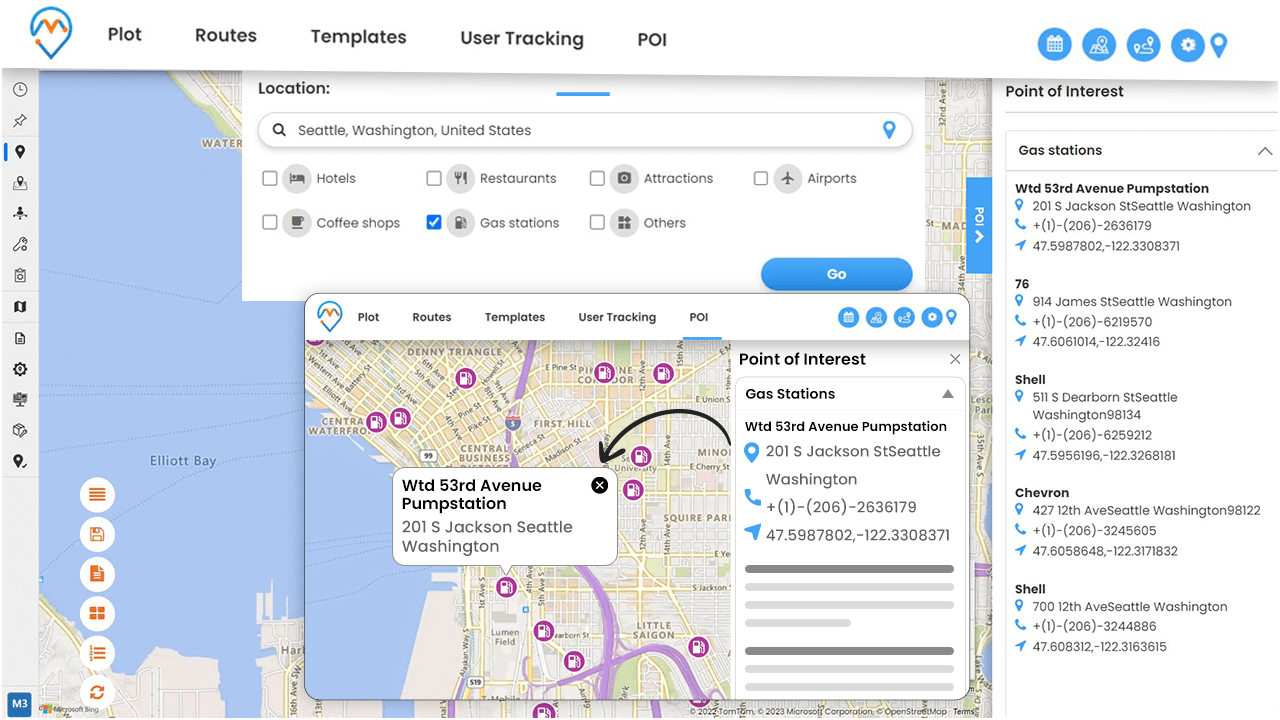The height and width of the screenshot is (720, 1280).
Task: Collapse the Gas stations section in right panel
Action: [x=1264, y=151]
